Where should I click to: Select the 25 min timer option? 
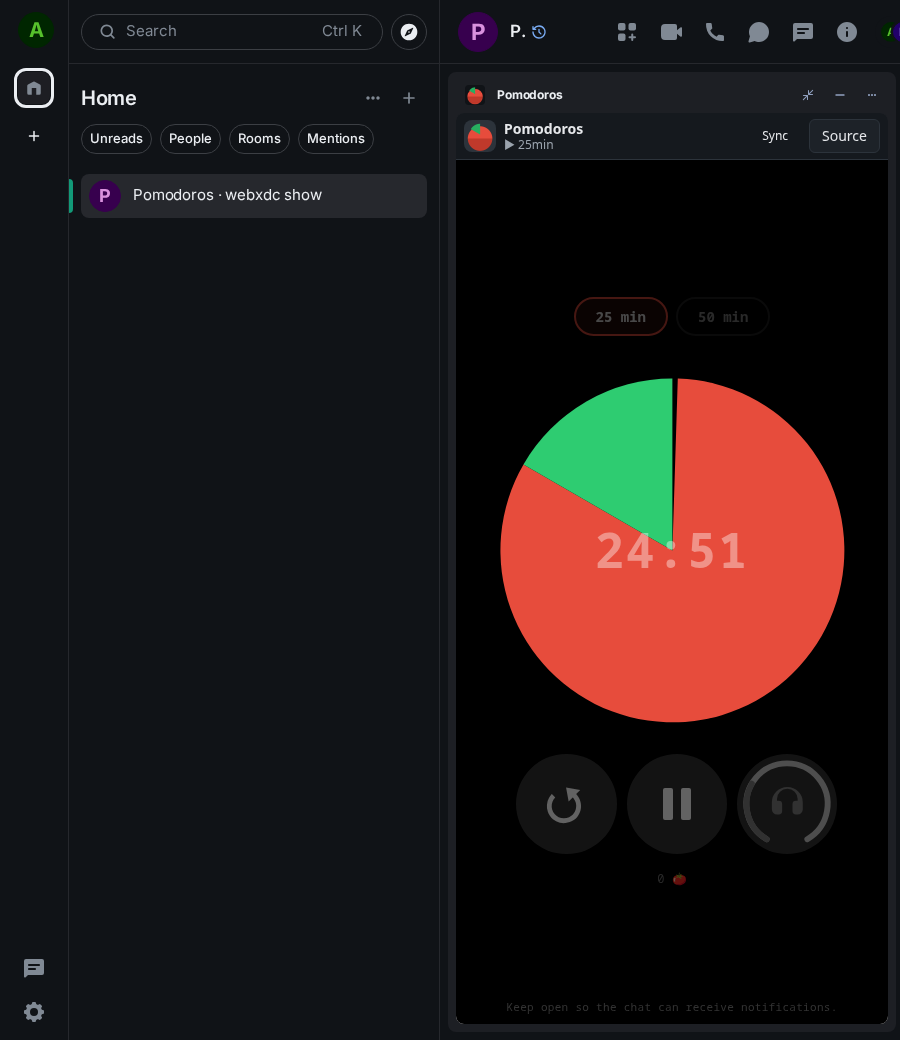621,317
